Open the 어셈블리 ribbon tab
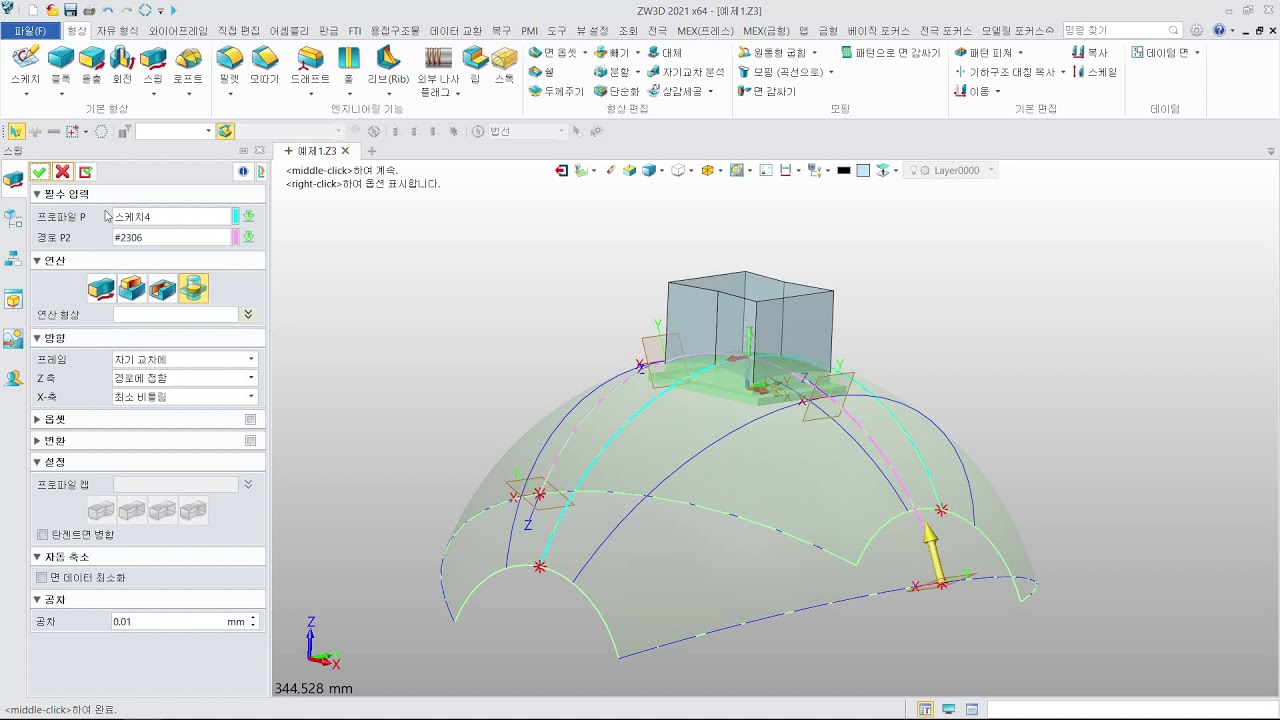The image size is (1280, 720). coord(289,31)
